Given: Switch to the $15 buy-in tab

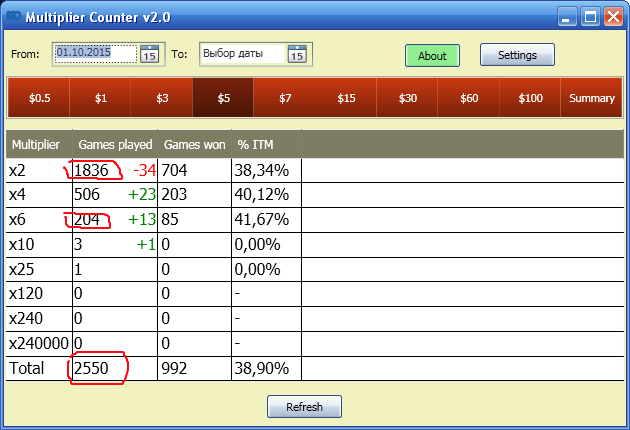Looking at the screenshot, I should pos(346,98).
